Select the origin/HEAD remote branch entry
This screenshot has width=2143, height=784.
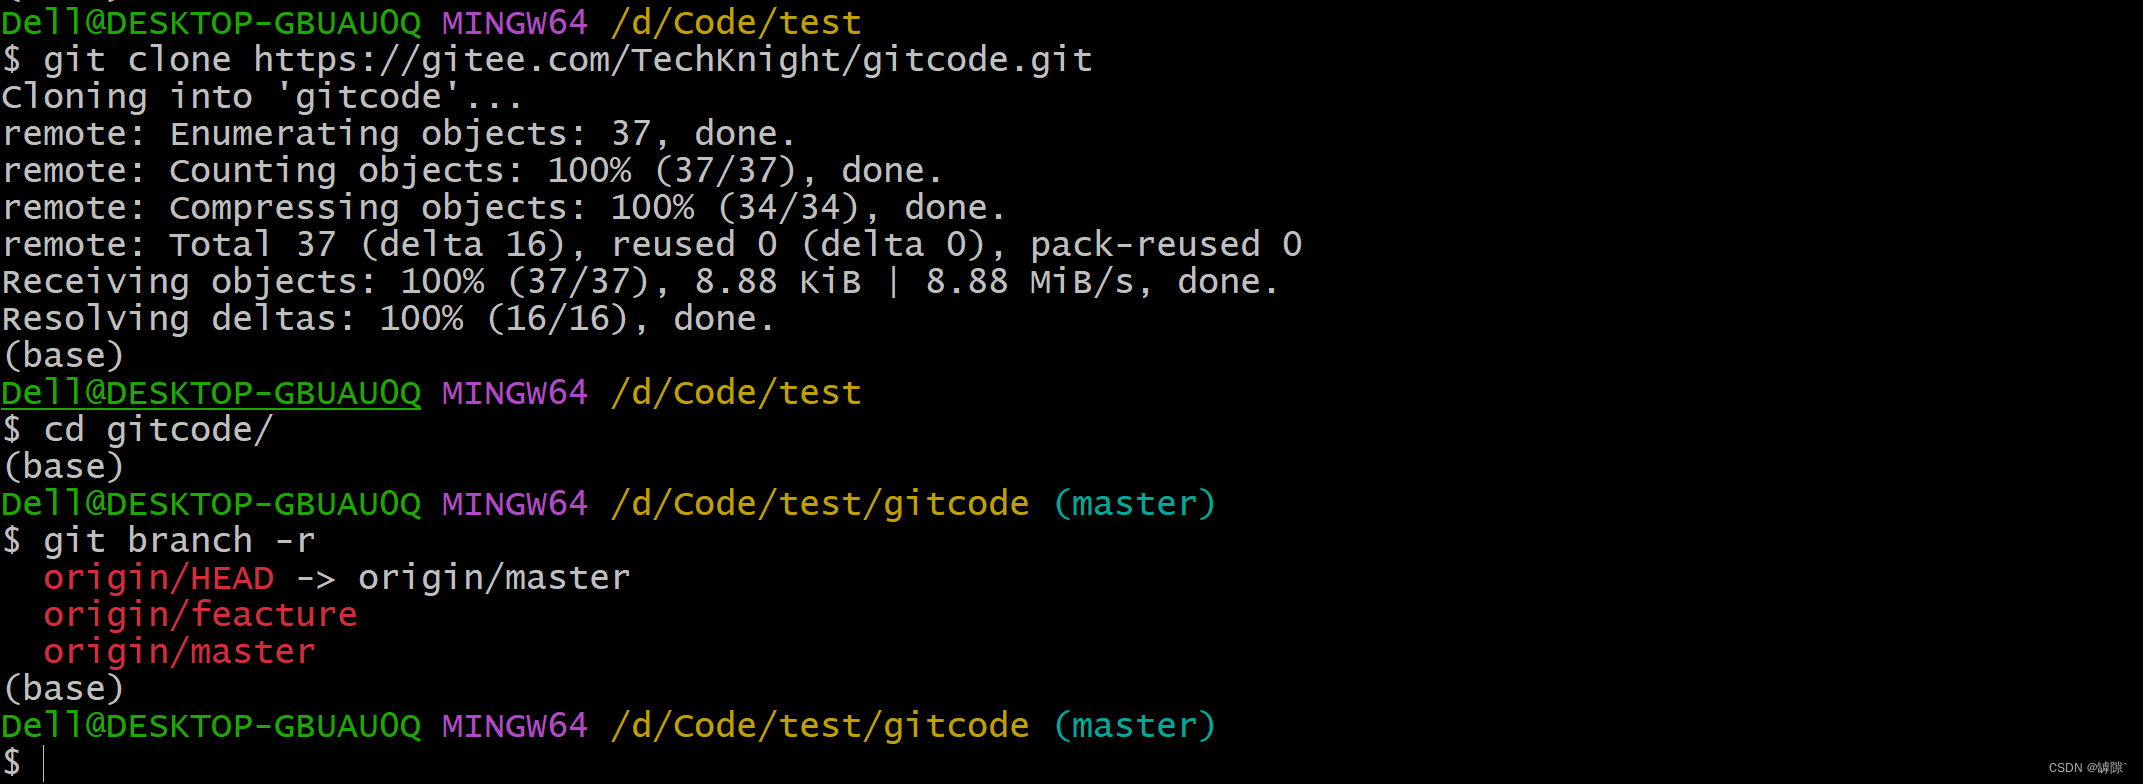coord(158,578)
